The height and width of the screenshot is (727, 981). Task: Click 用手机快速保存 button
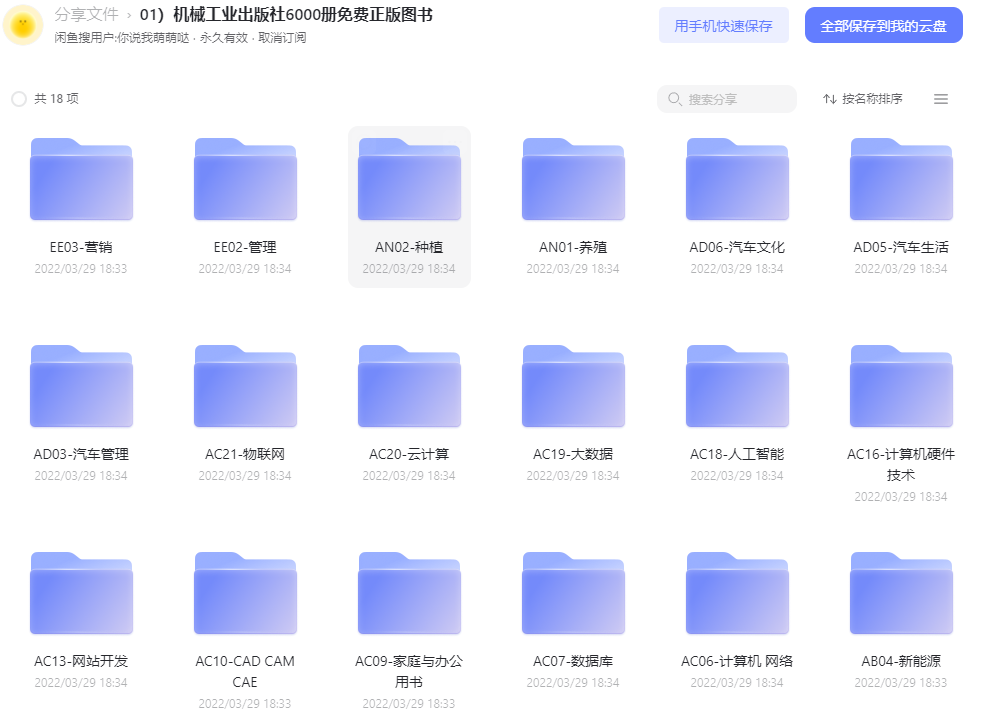point(723,26)
